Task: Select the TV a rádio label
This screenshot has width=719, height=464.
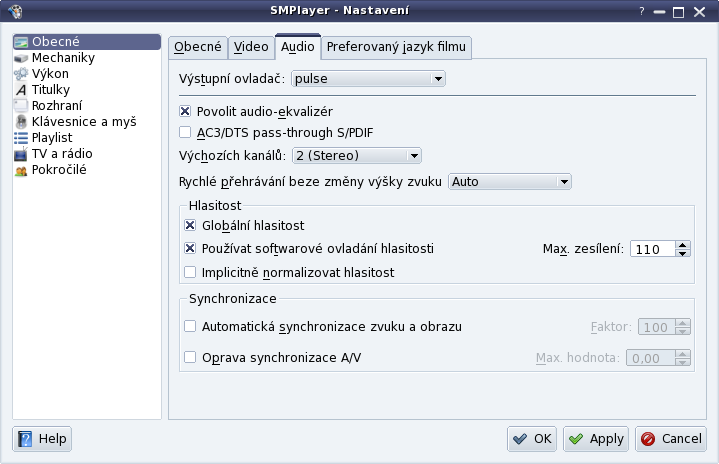Action: (62, 154)
